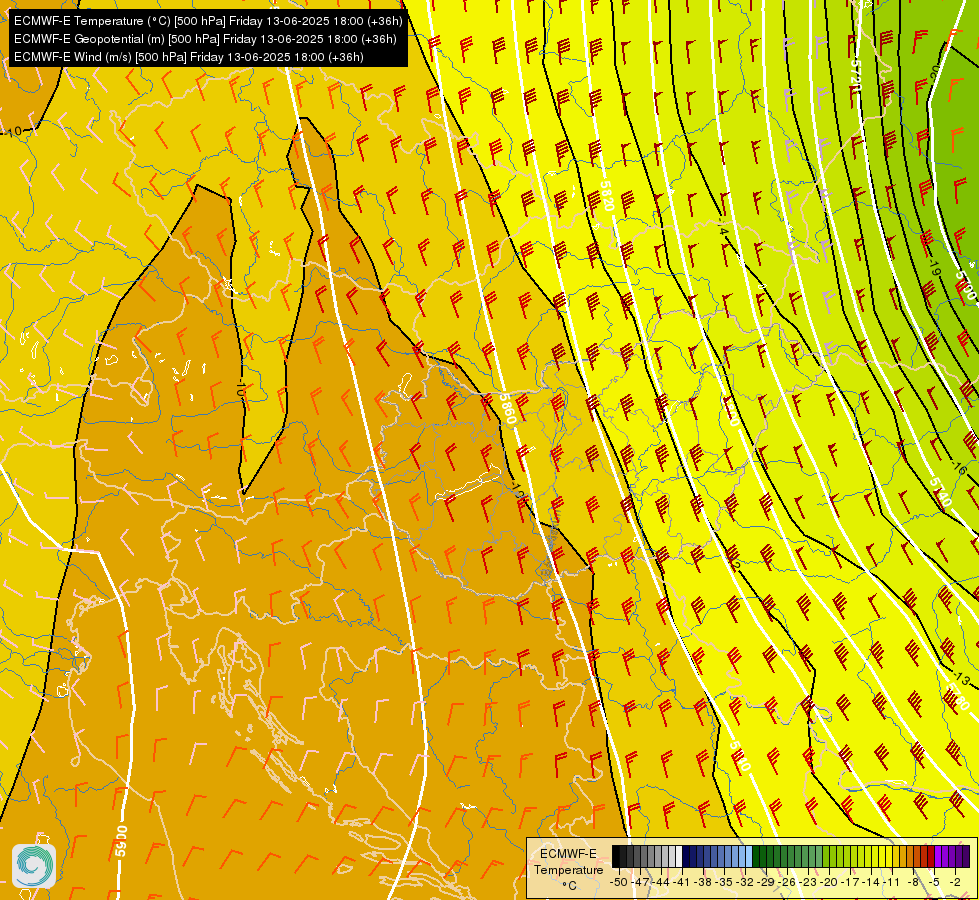Click the 5840 geopotential contour label
The height and width of the screenshot is (900, 979).
point(739,757)
